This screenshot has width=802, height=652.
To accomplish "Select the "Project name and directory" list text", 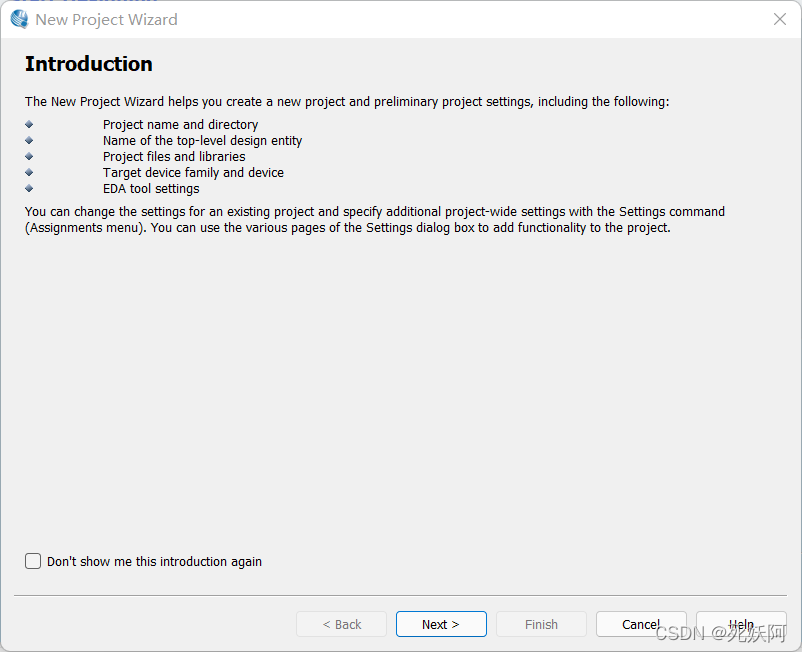I will click(x=180, y=125).
